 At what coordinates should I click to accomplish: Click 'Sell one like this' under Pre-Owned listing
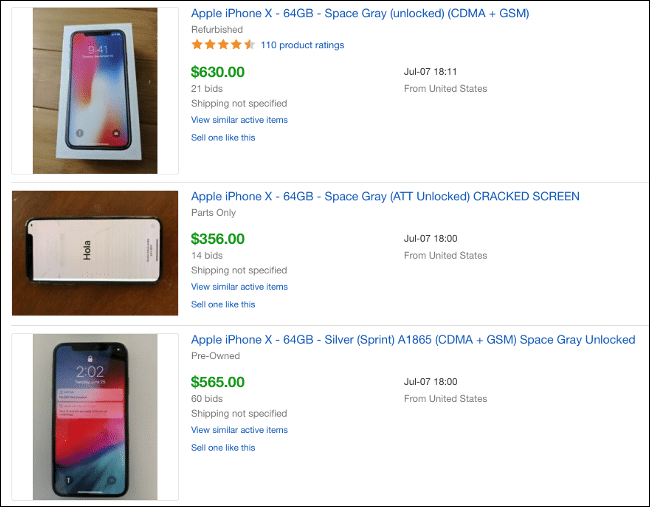[x=223, y=448]
